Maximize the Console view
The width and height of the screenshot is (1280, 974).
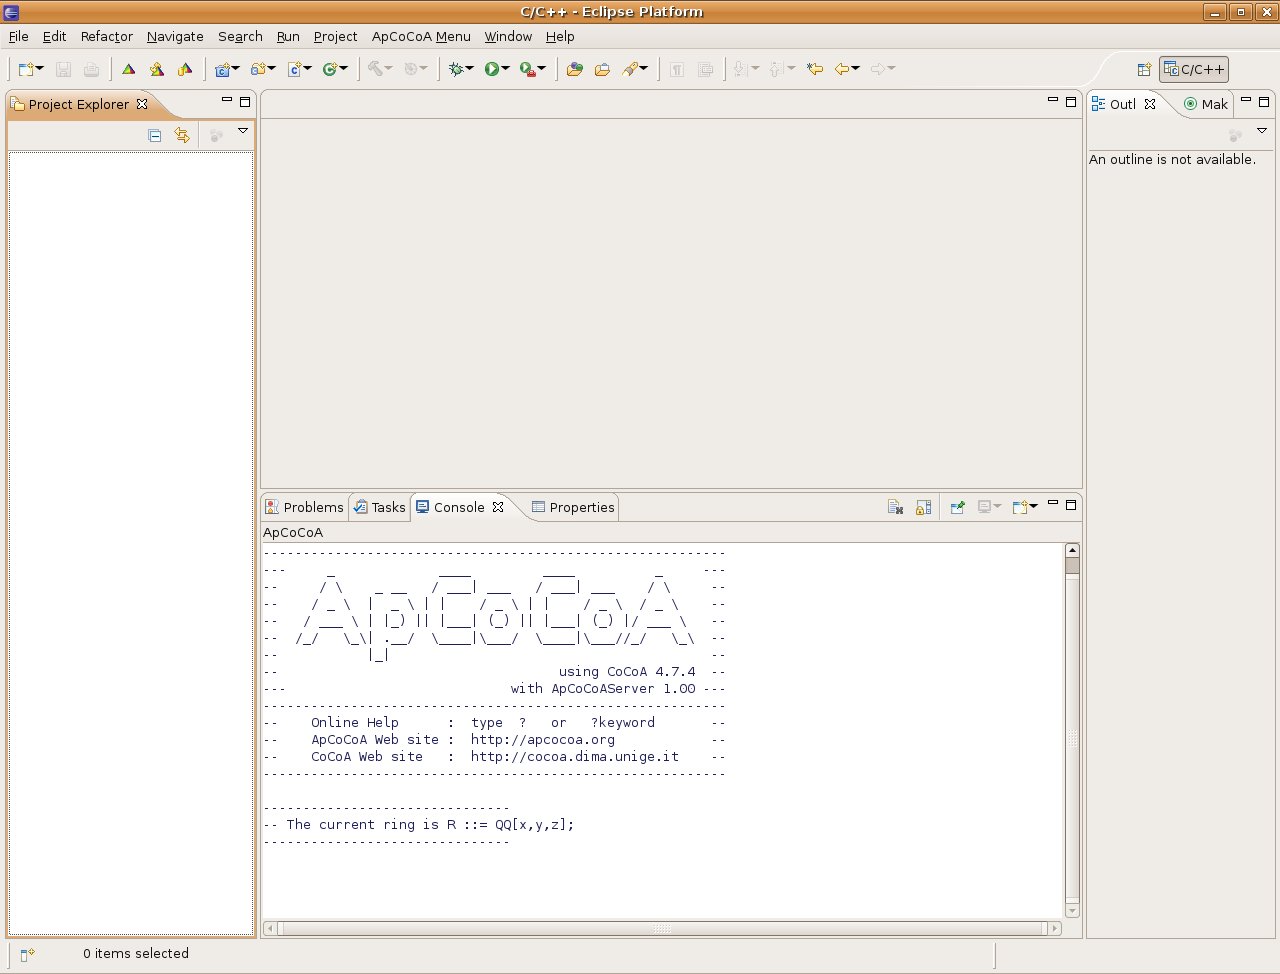click(1071, 504)
